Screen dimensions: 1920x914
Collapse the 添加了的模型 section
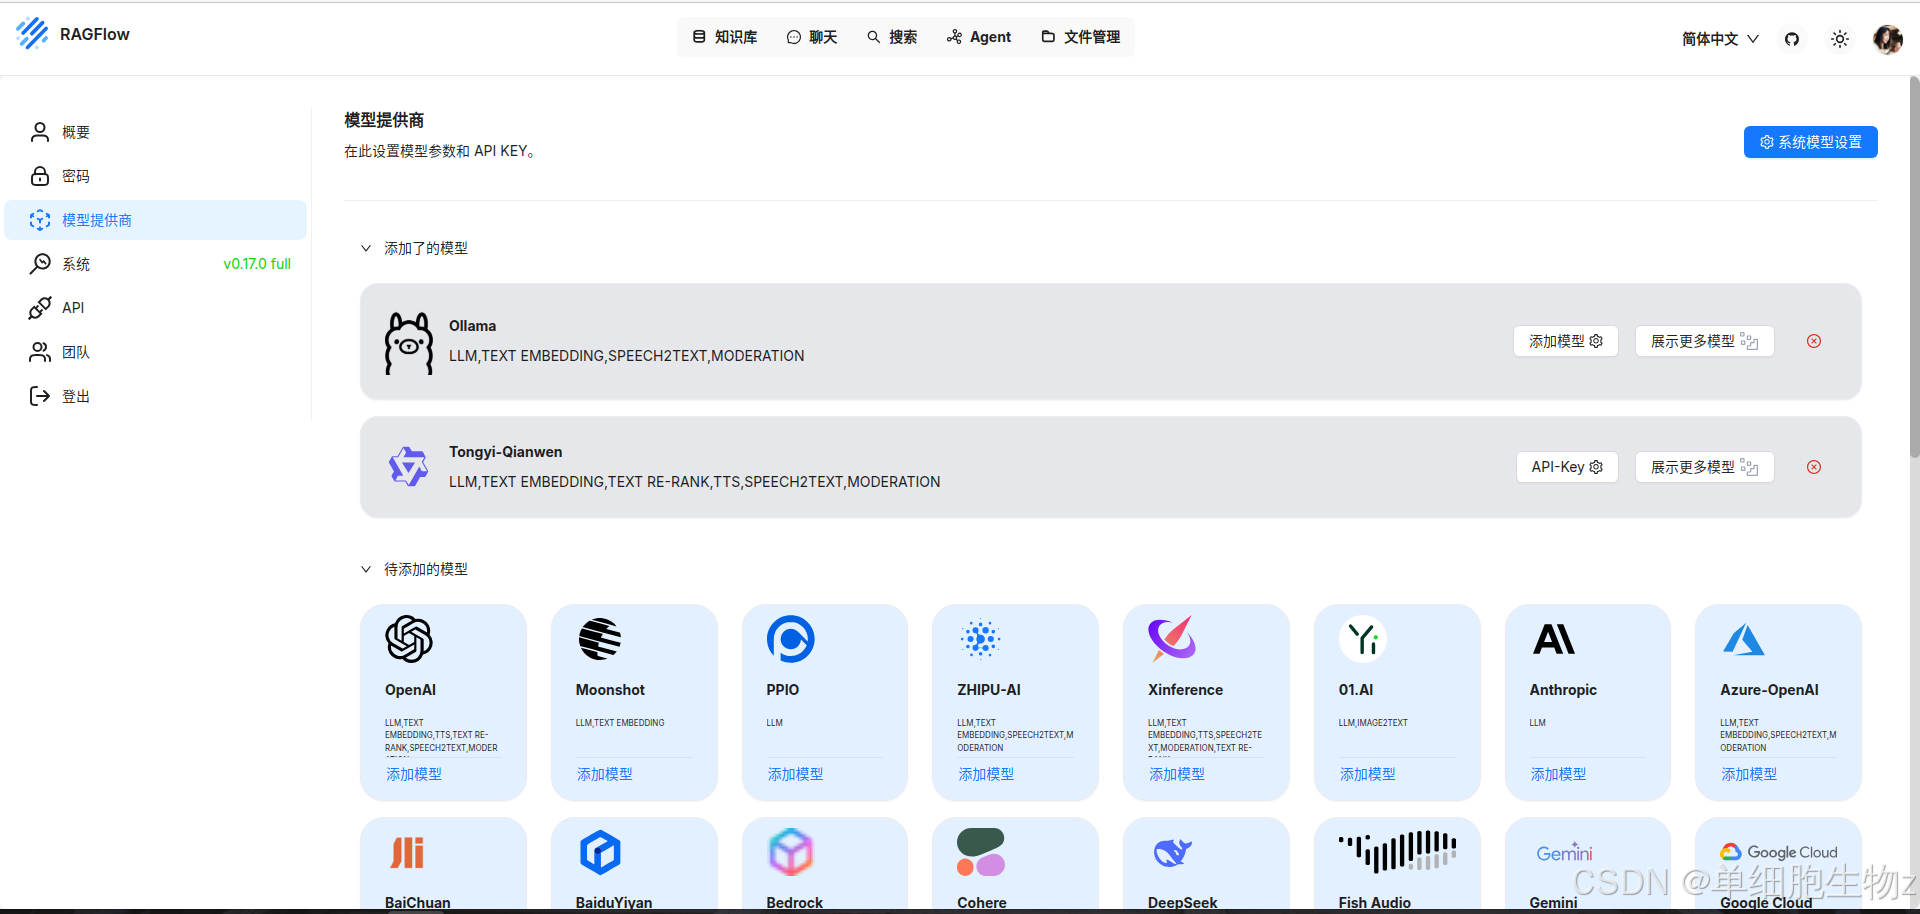(x=366, y=248)
